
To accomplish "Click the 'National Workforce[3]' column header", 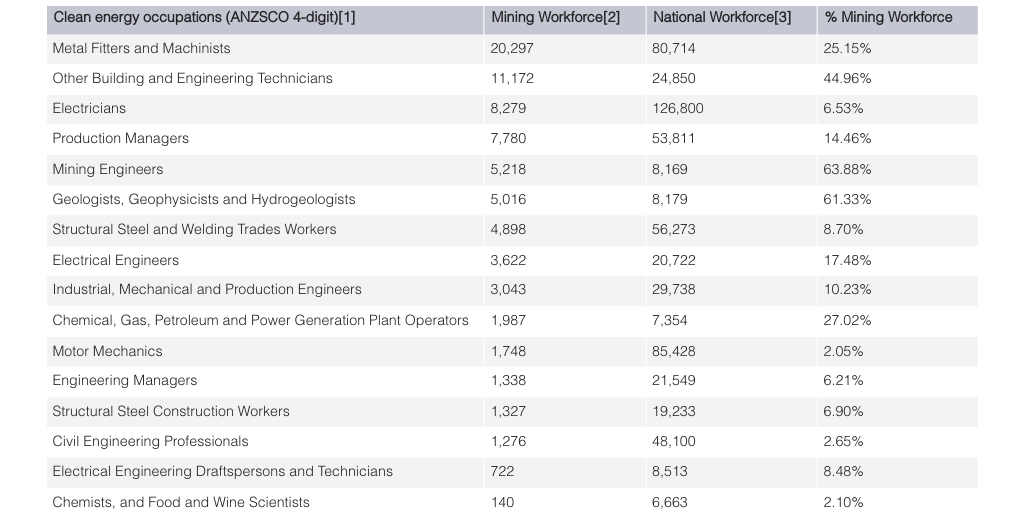I will point(722,18).
